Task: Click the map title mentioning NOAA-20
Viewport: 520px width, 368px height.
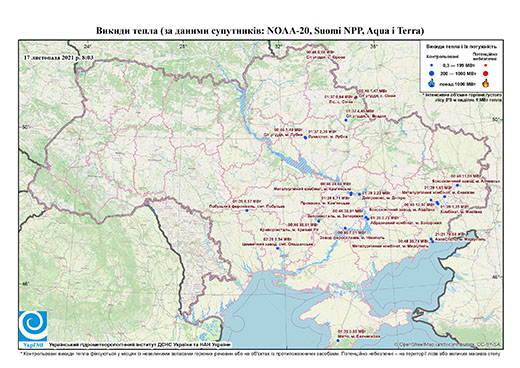Action: 260,31
